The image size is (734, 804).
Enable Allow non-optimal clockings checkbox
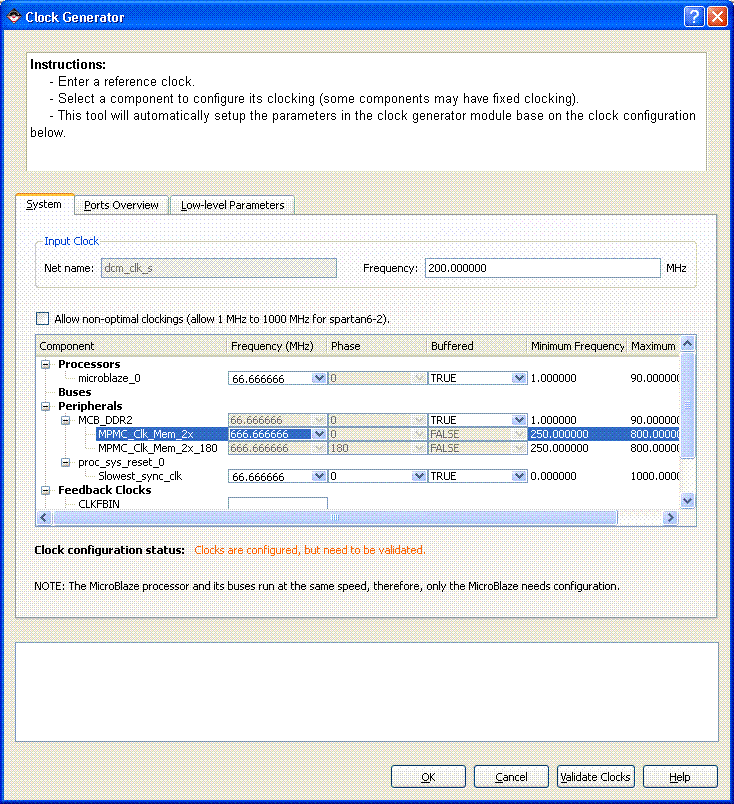(42, 319)
